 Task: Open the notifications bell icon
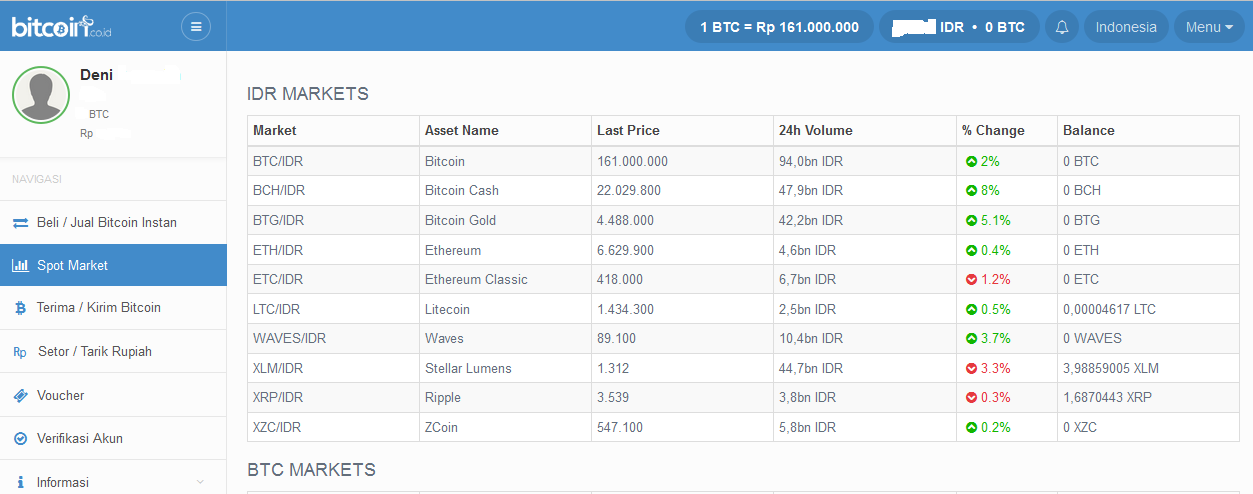1062,27
